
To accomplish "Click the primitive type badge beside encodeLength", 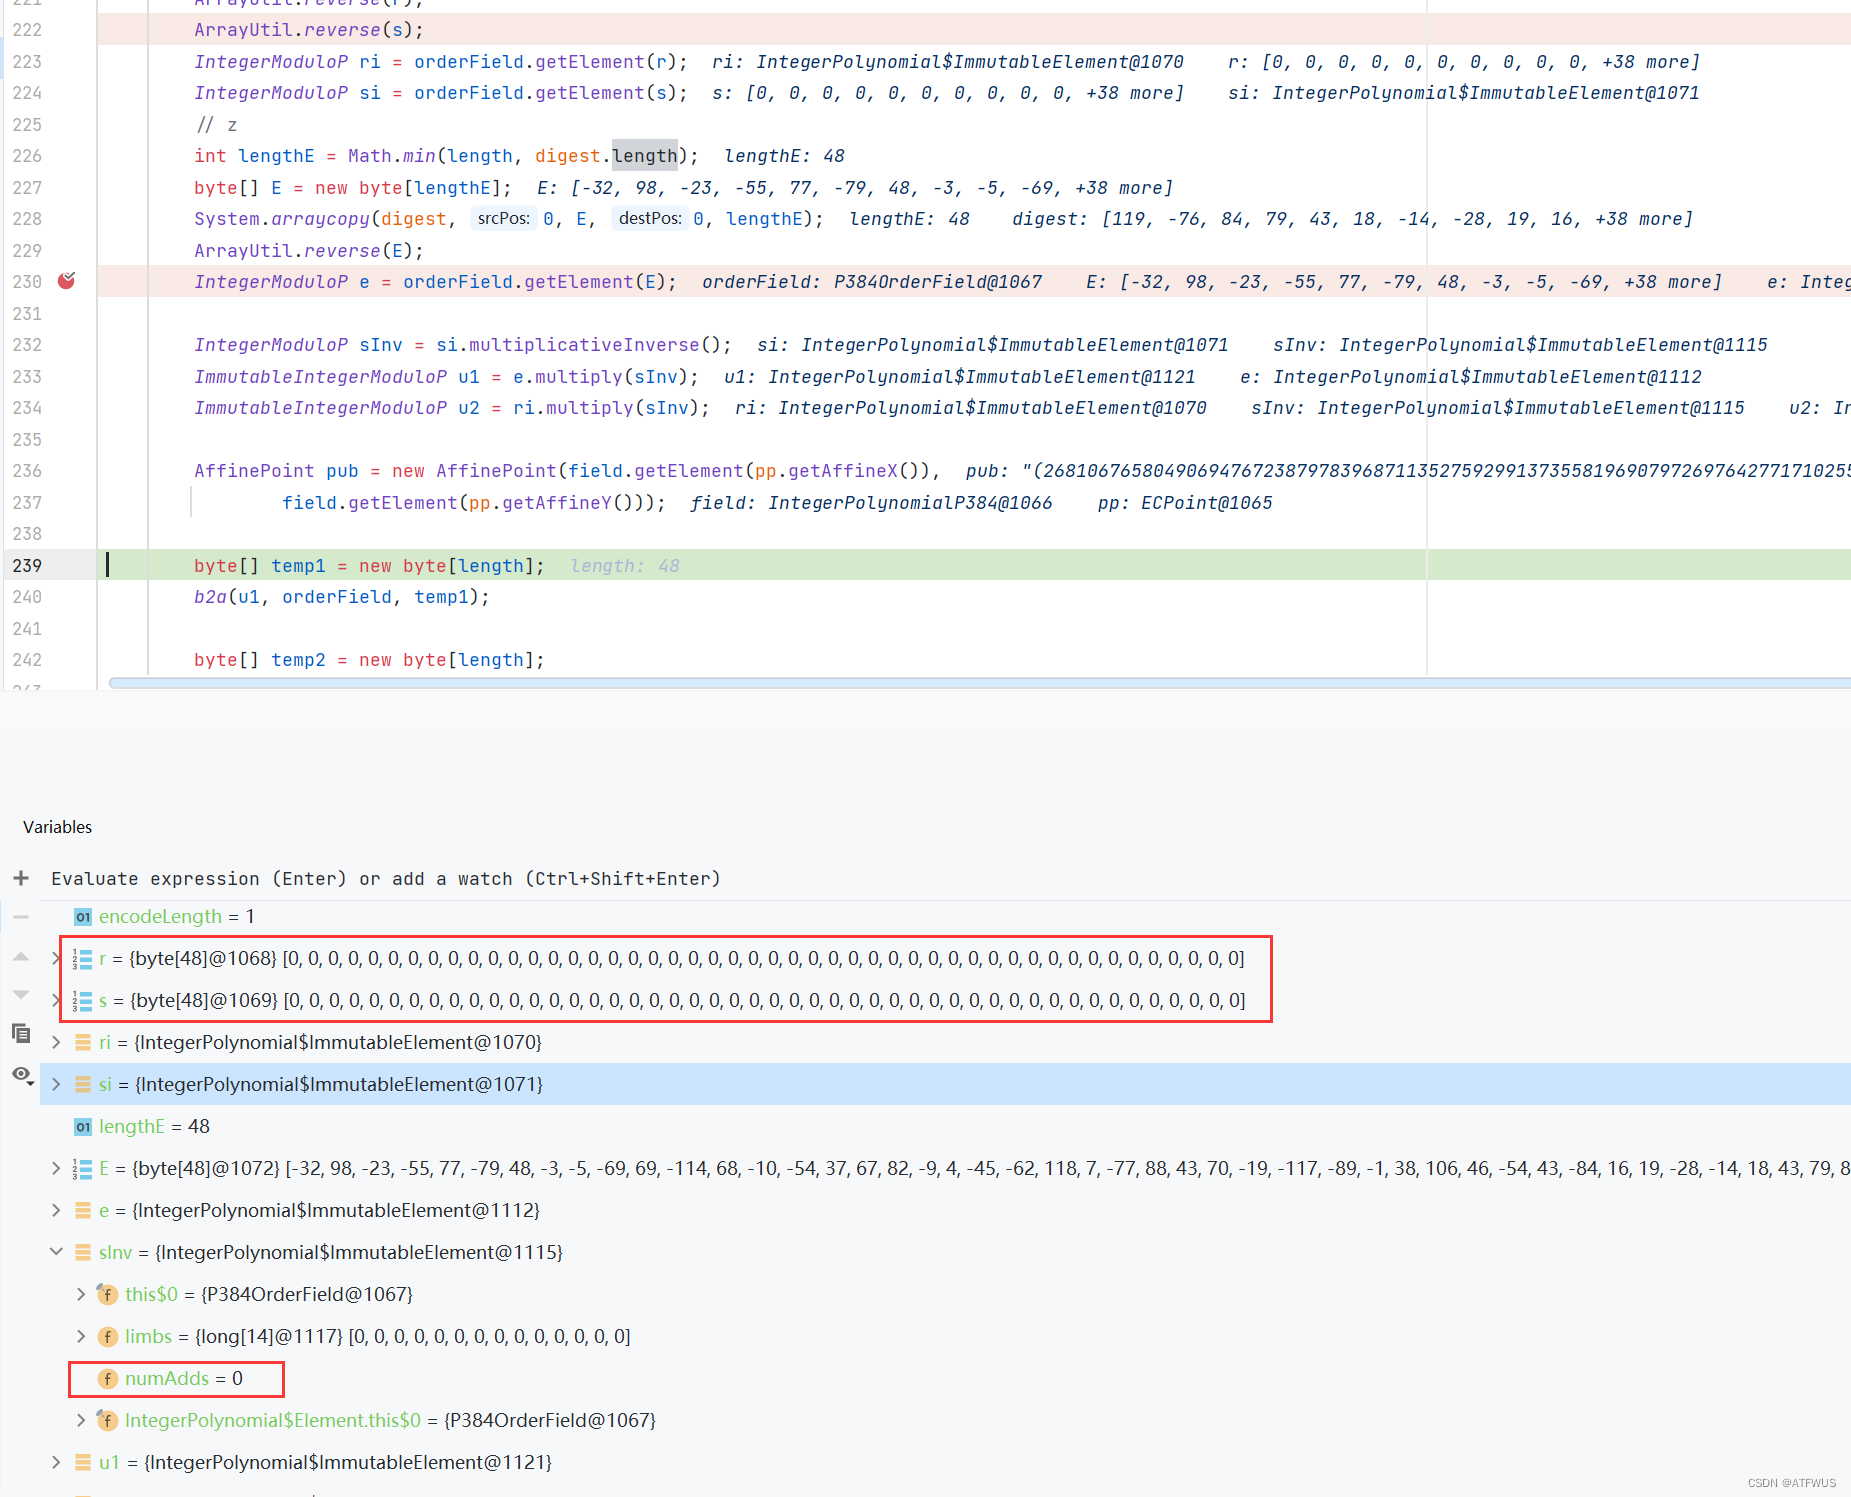I will pyautogui.click(x=83, y=916).
